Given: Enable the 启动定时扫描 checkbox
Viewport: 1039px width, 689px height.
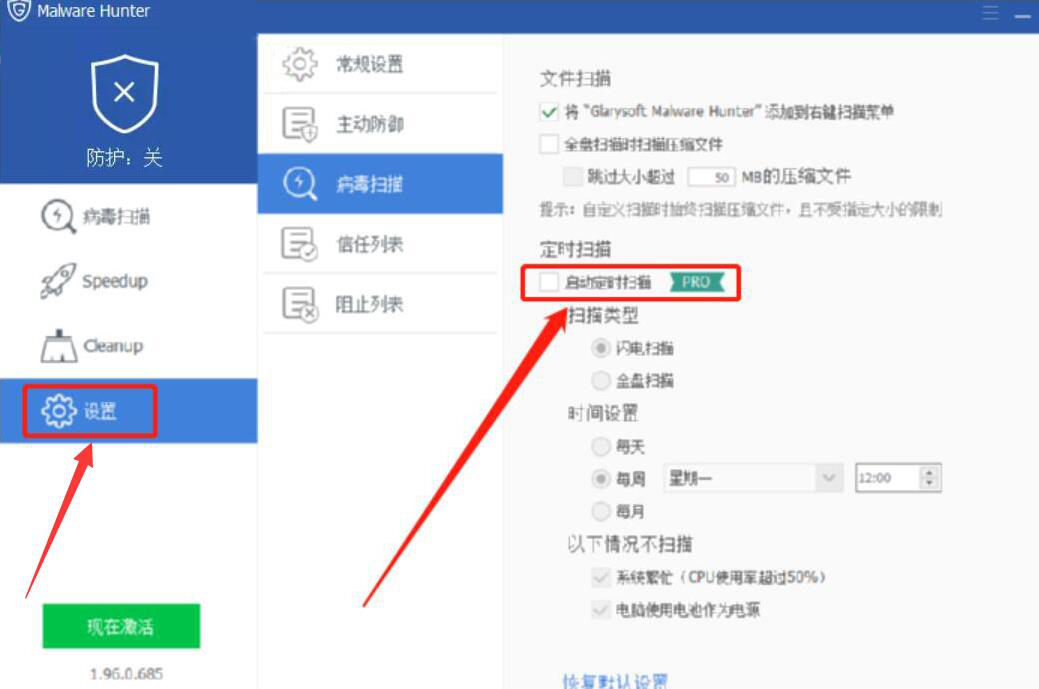Looking at the screenshot, I should (x=549, y=282).
